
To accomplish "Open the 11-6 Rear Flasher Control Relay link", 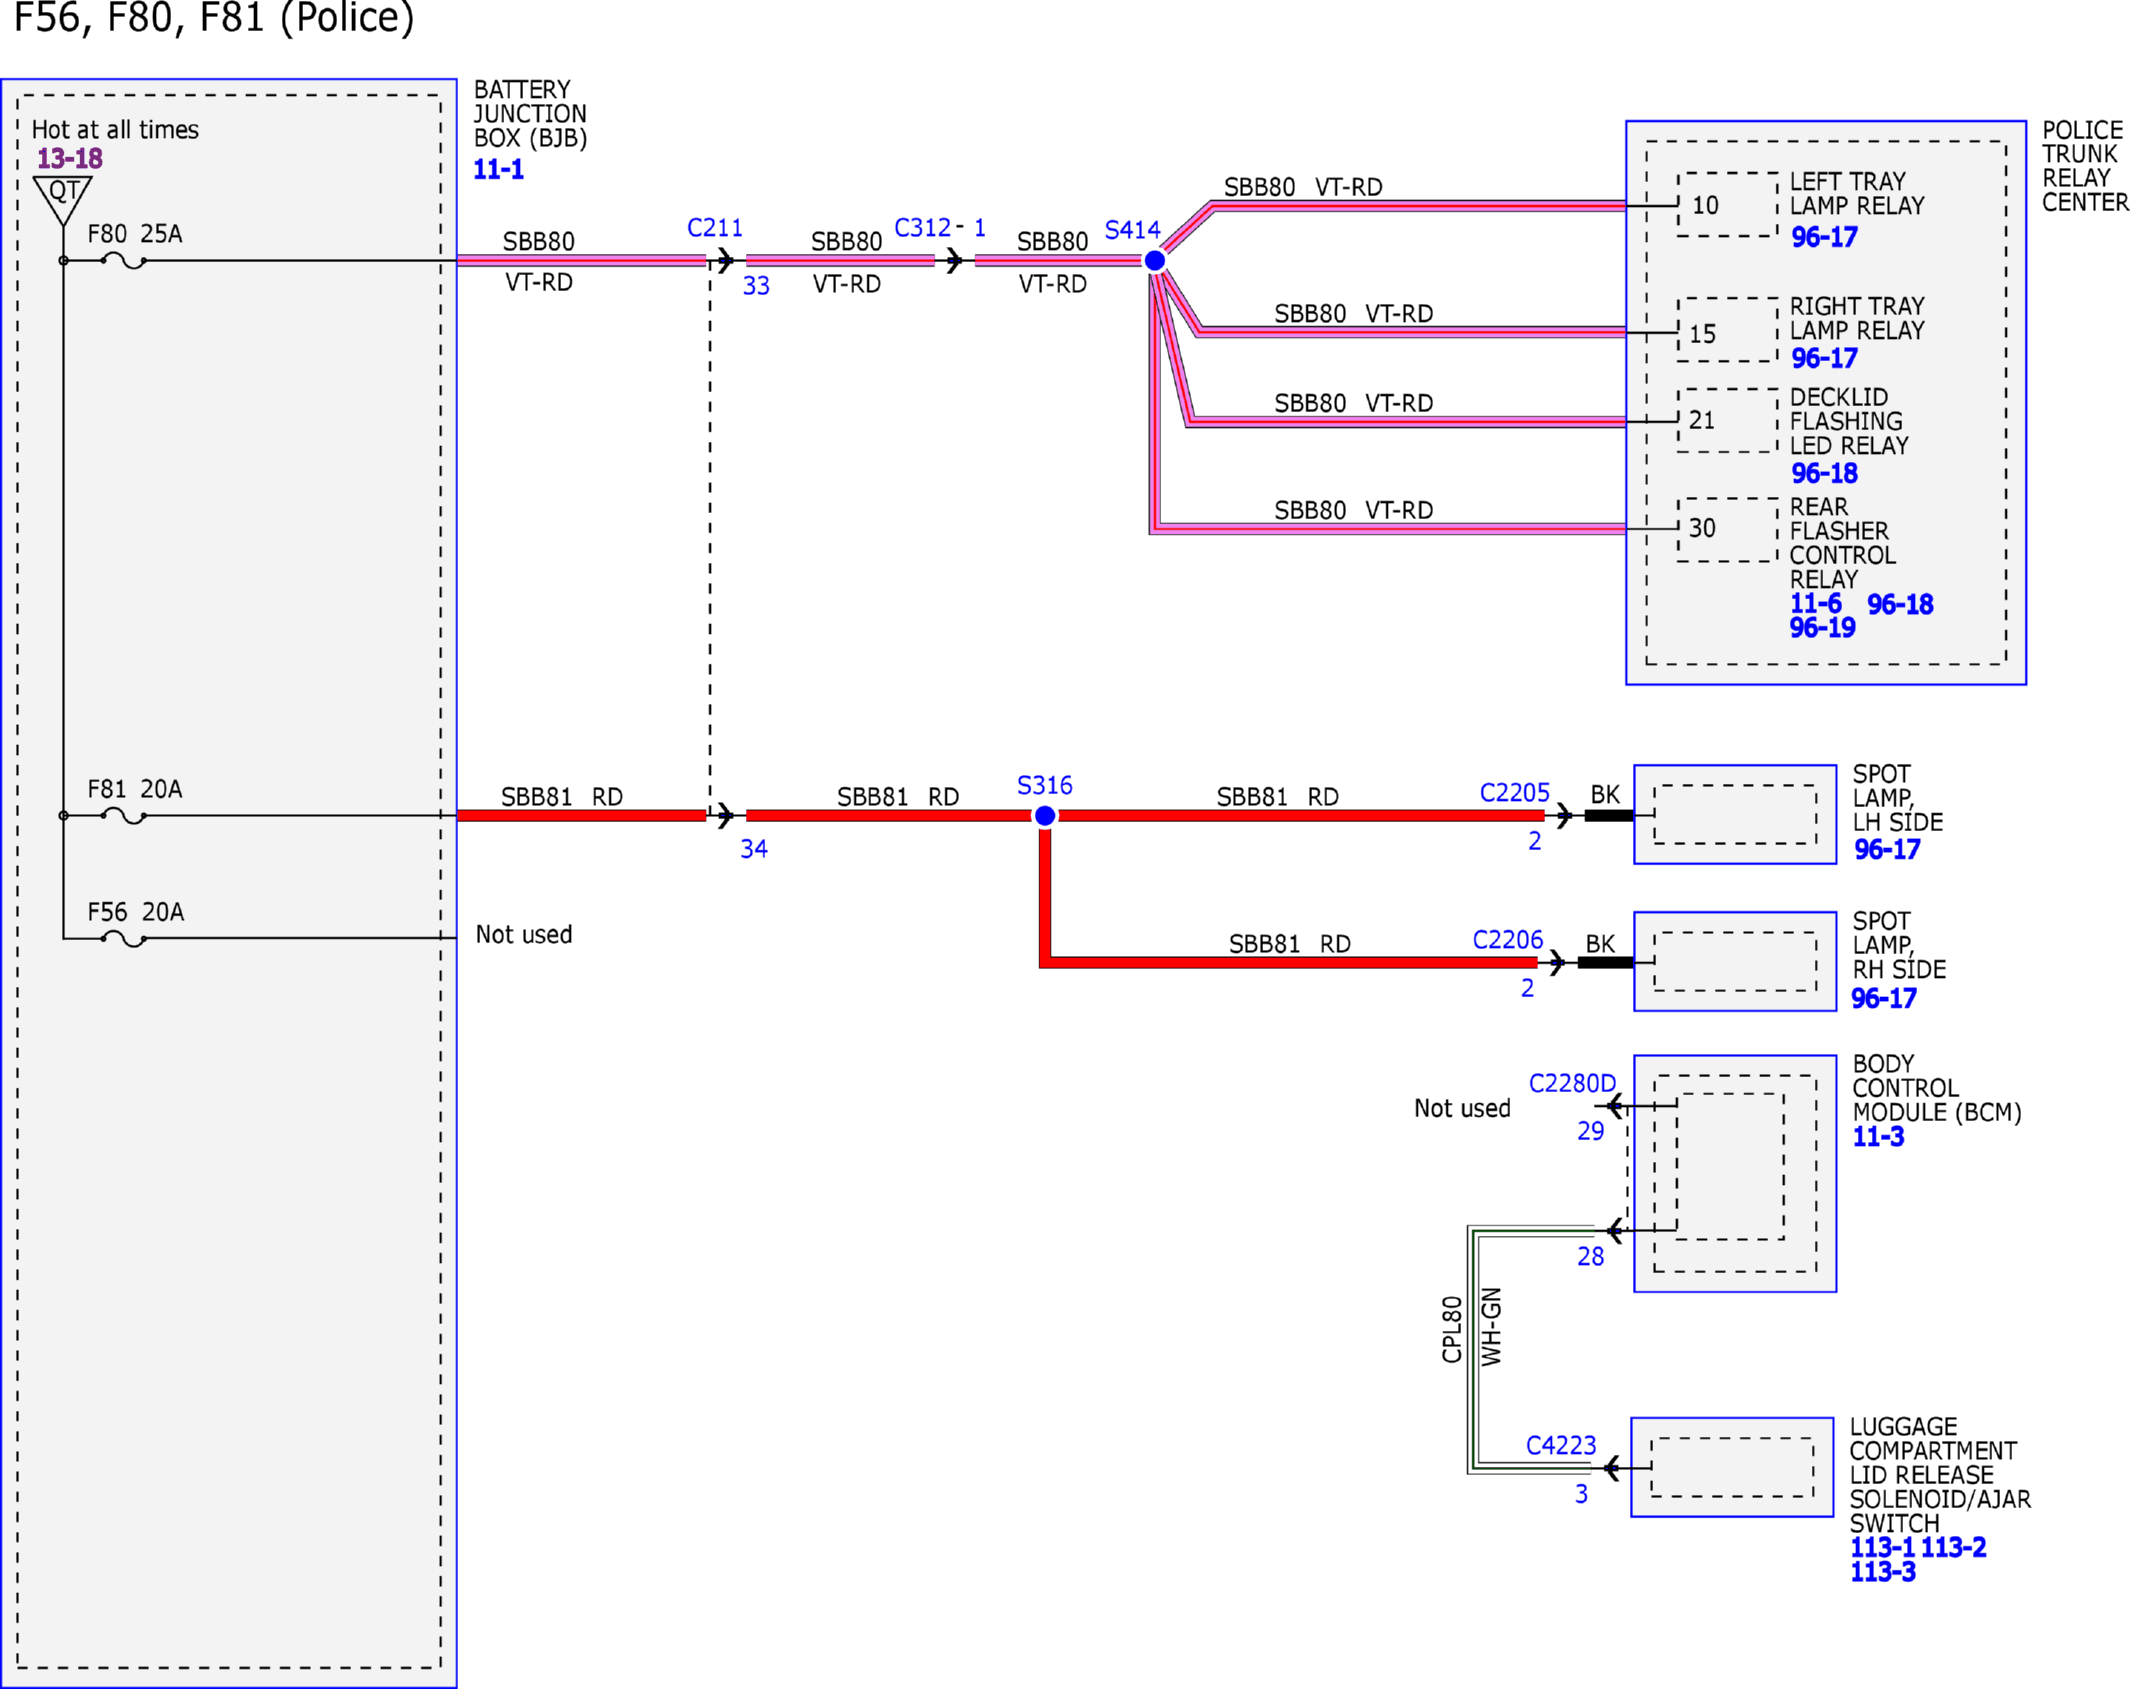I will click(1815, 603).
